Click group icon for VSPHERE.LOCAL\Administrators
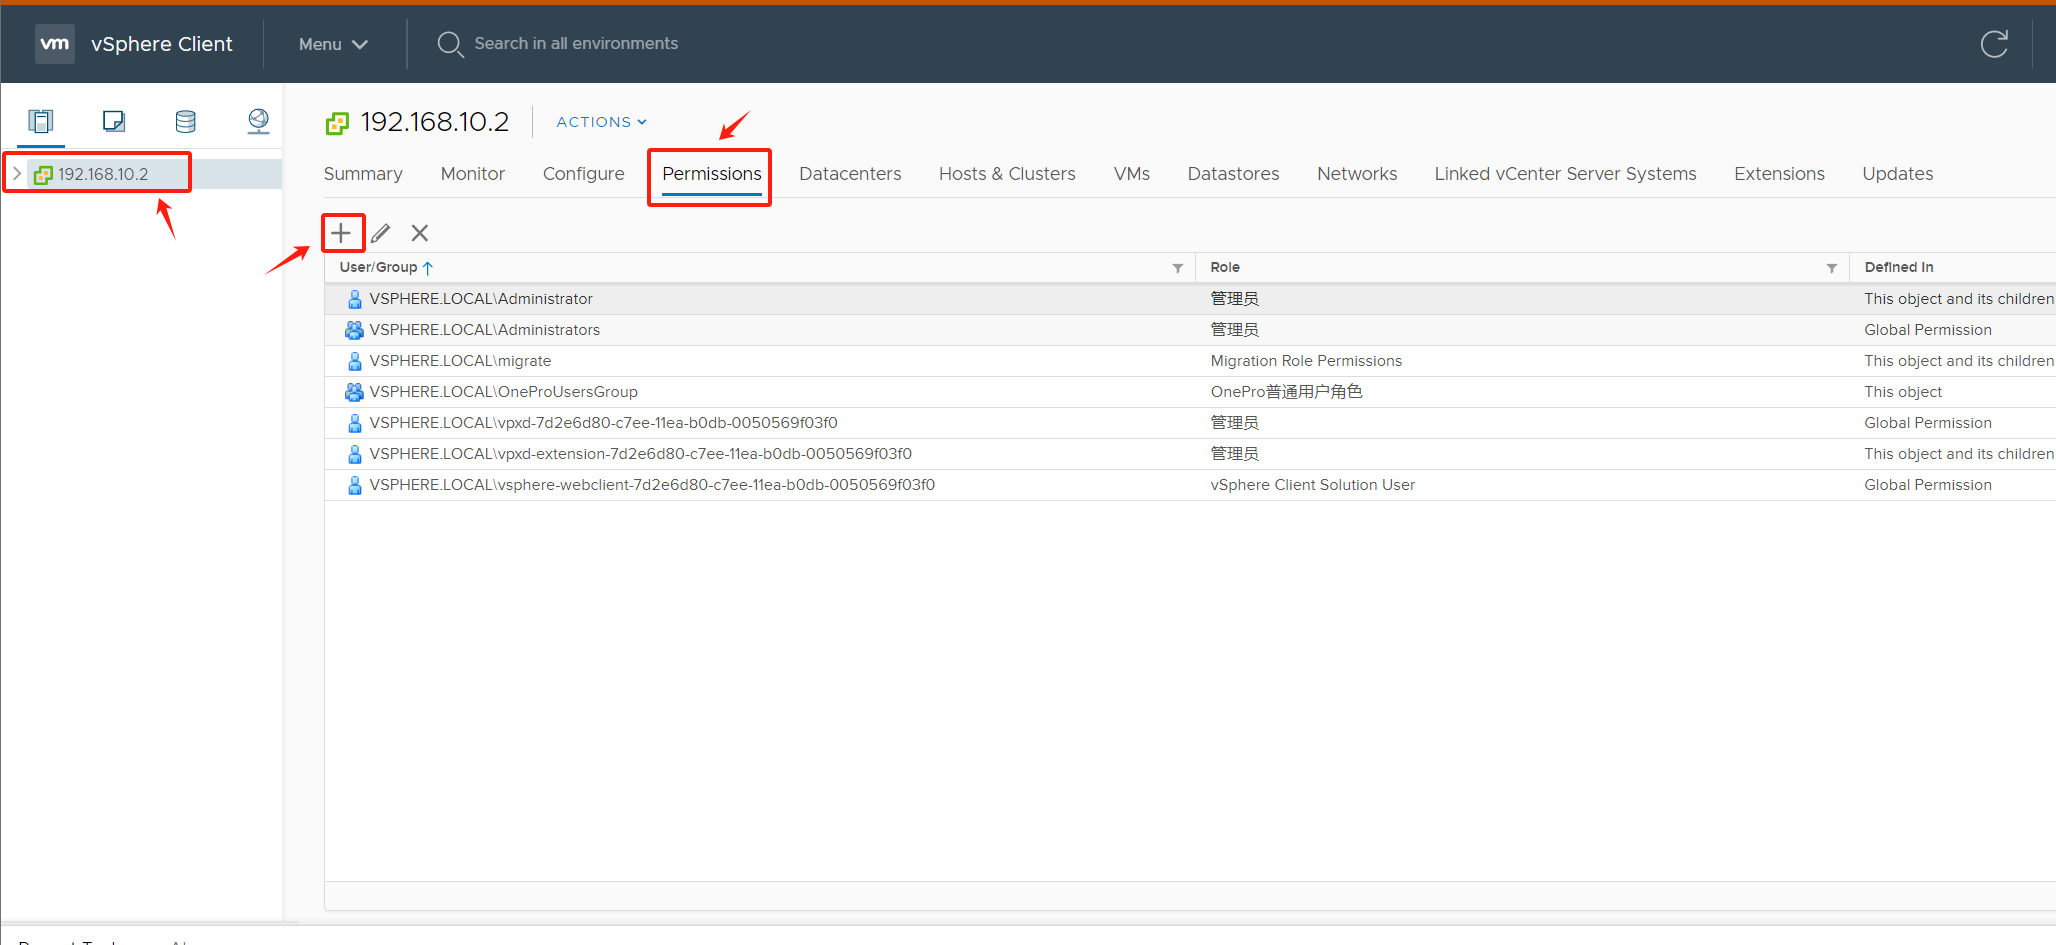The image size is (2056, 945). pos(354,330)
